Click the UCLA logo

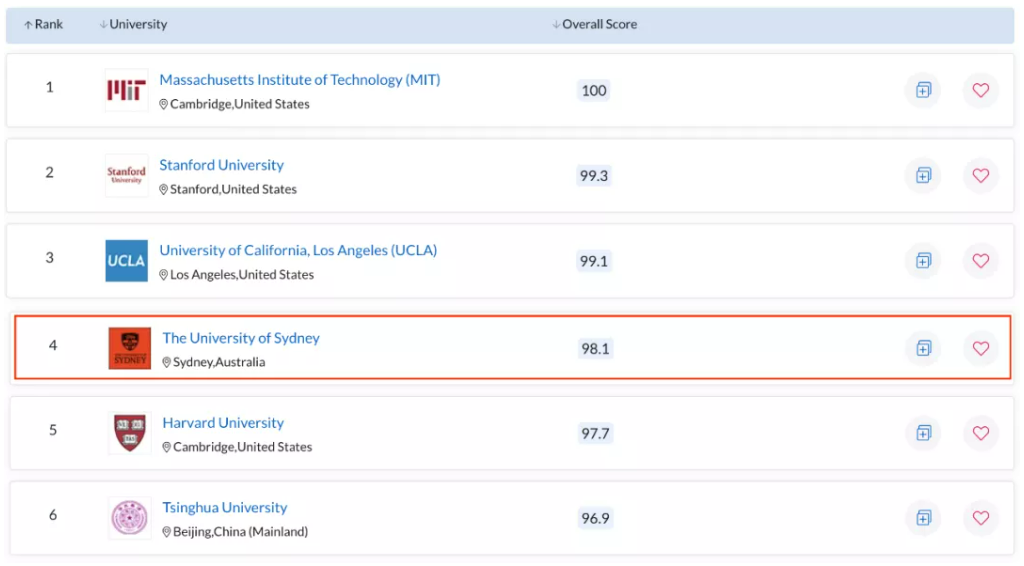[x=127, y=261]
